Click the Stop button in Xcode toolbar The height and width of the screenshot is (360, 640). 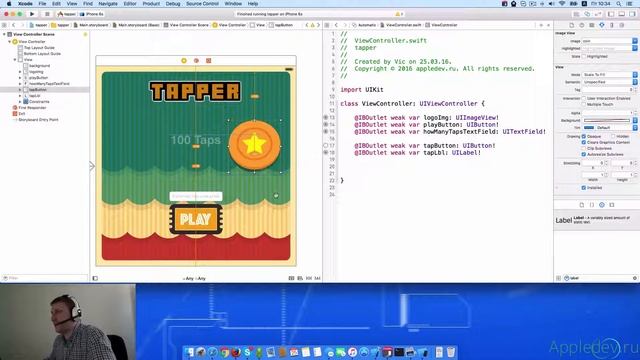click(47, 14)
